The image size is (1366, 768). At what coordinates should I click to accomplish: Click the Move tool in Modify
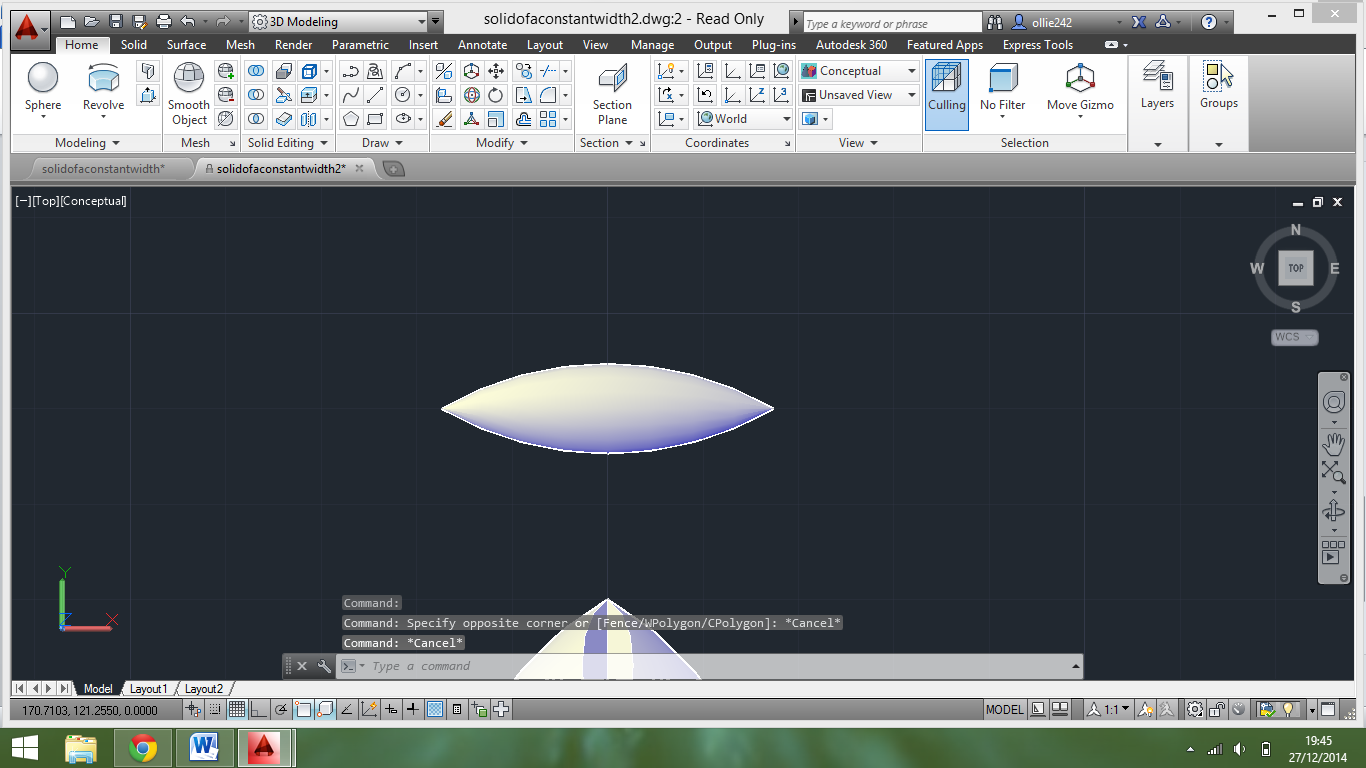(496, 71)
